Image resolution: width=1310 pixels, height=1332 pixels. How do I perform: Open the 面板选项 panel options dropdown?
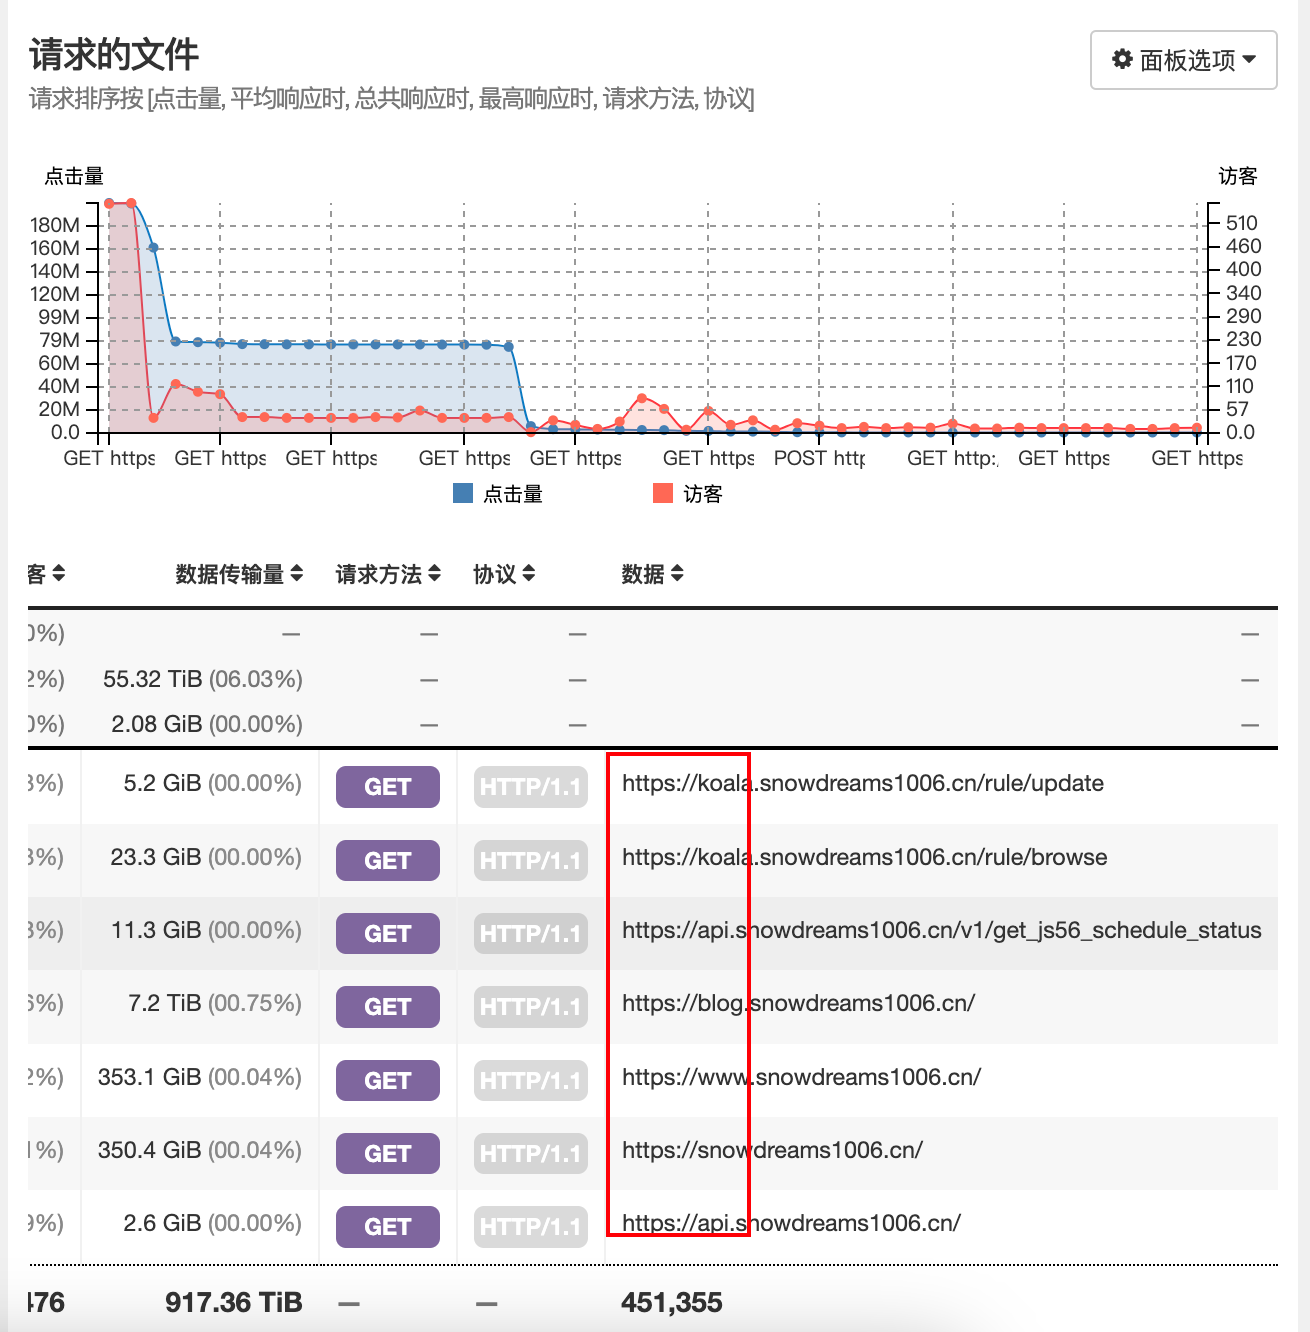tap(1183, 60)
